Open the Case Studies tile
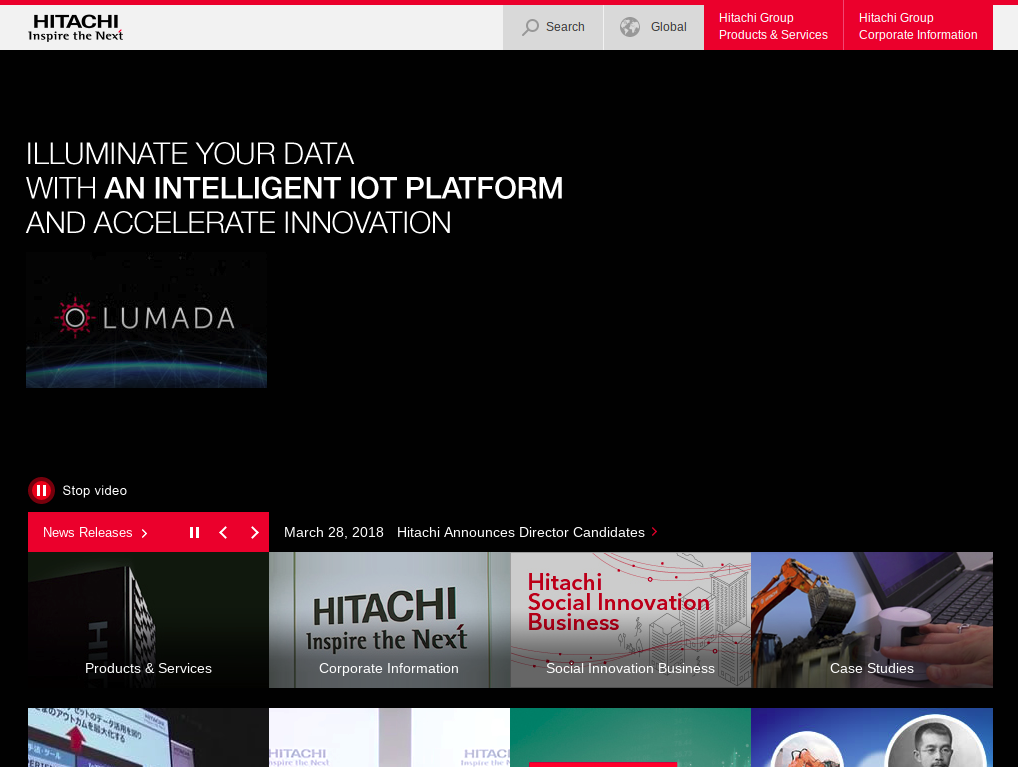1018x767 pixels. [872, 620]
